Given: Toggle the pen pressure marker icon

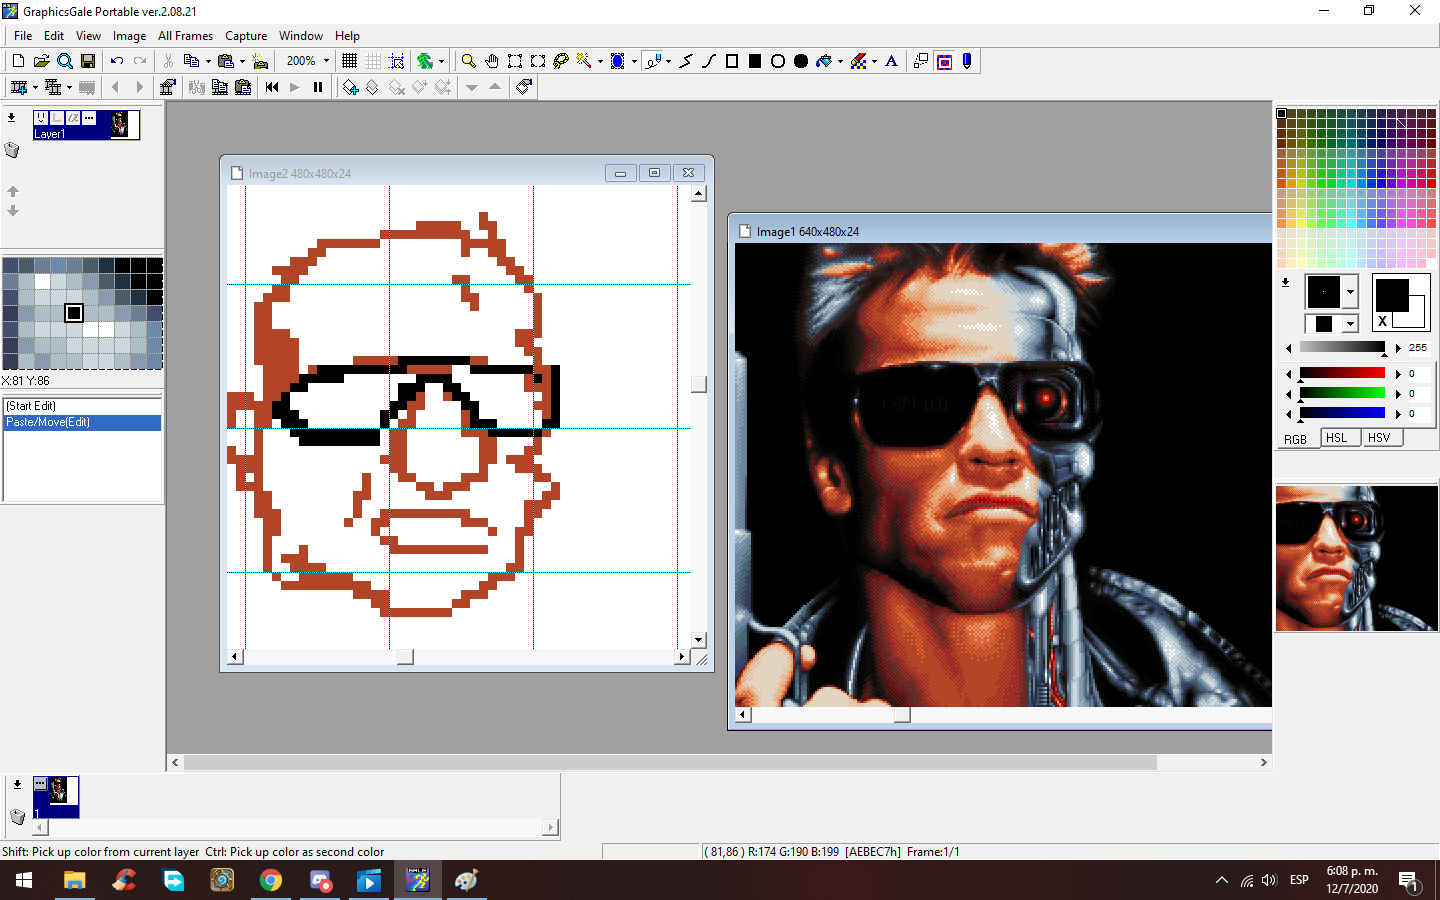Looking at the screenshot, I should (x=967, y=61).
